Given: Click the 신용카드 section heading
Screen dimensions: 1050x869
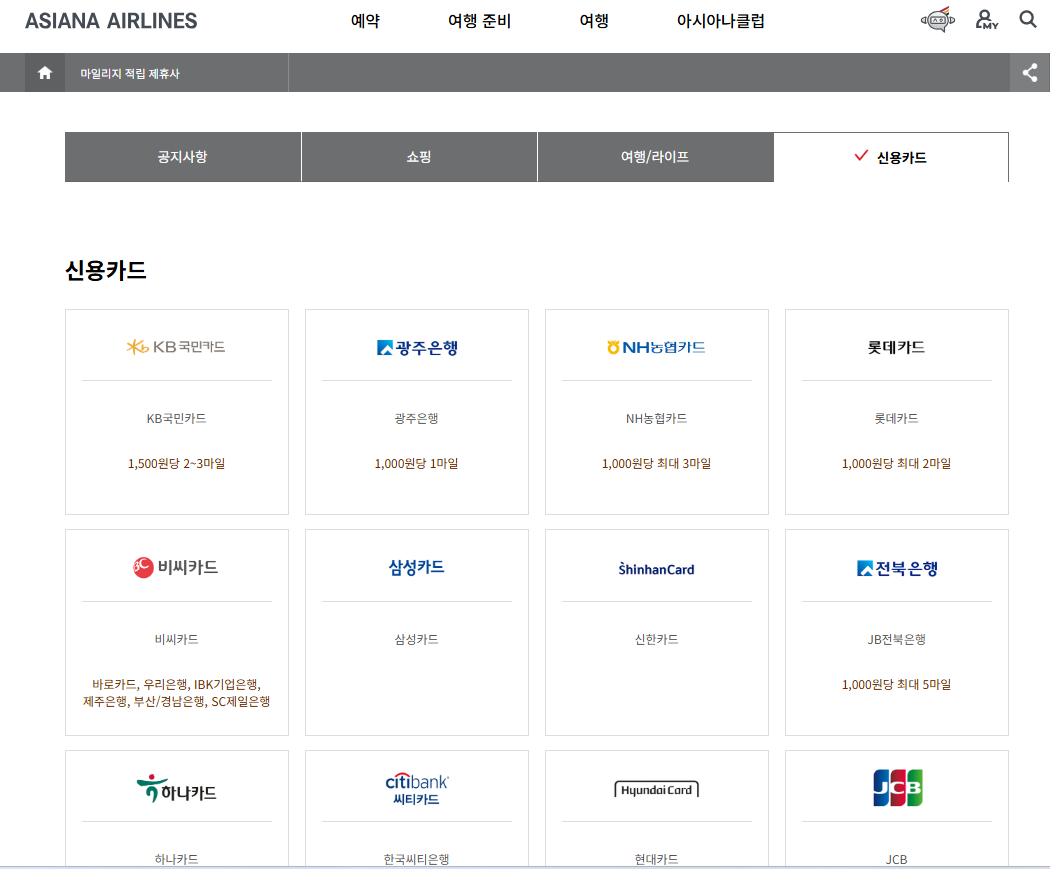Looking at the screenshot, I should (x=106, y=270).
